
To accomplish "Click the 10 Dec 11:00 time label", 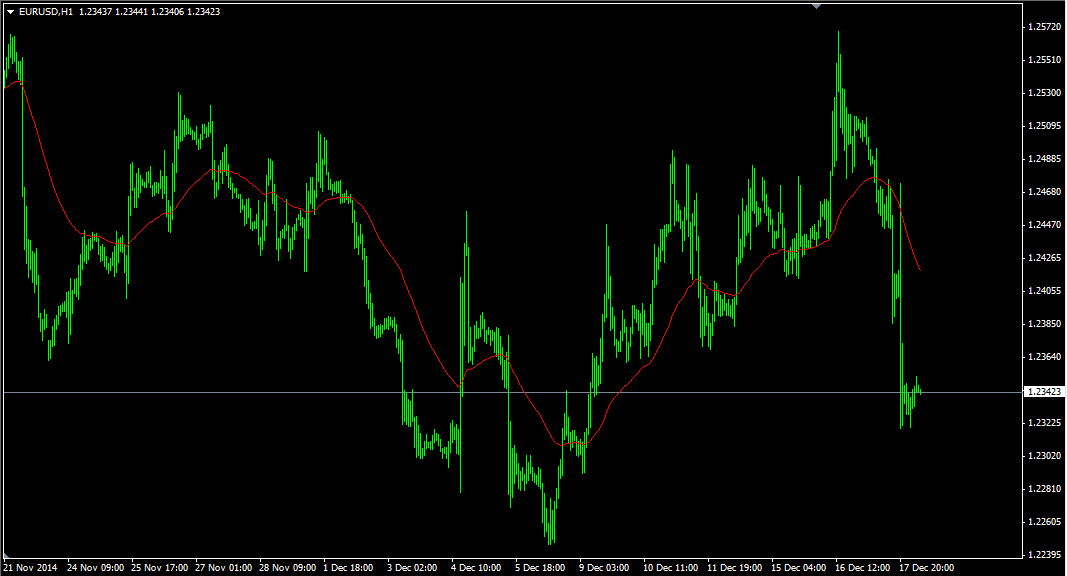I will click(670, 568).
